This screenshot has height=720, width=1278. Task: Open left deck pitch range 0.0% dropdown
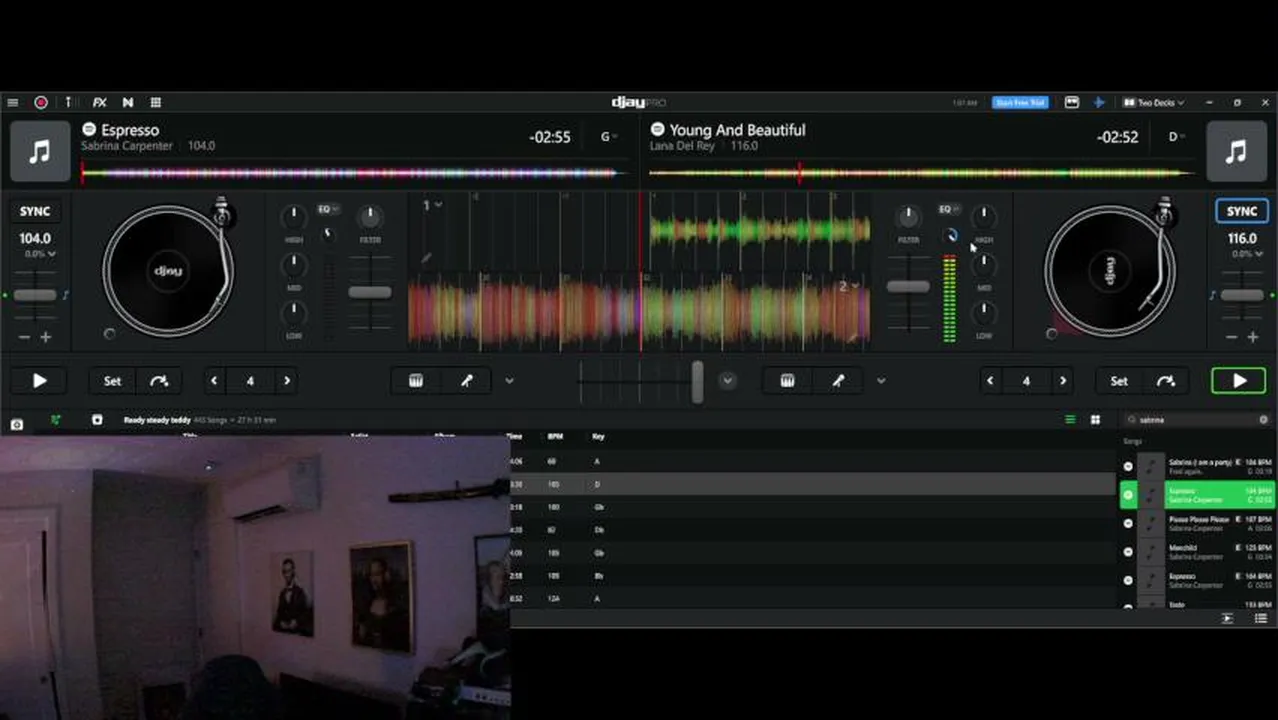point(40,254)
